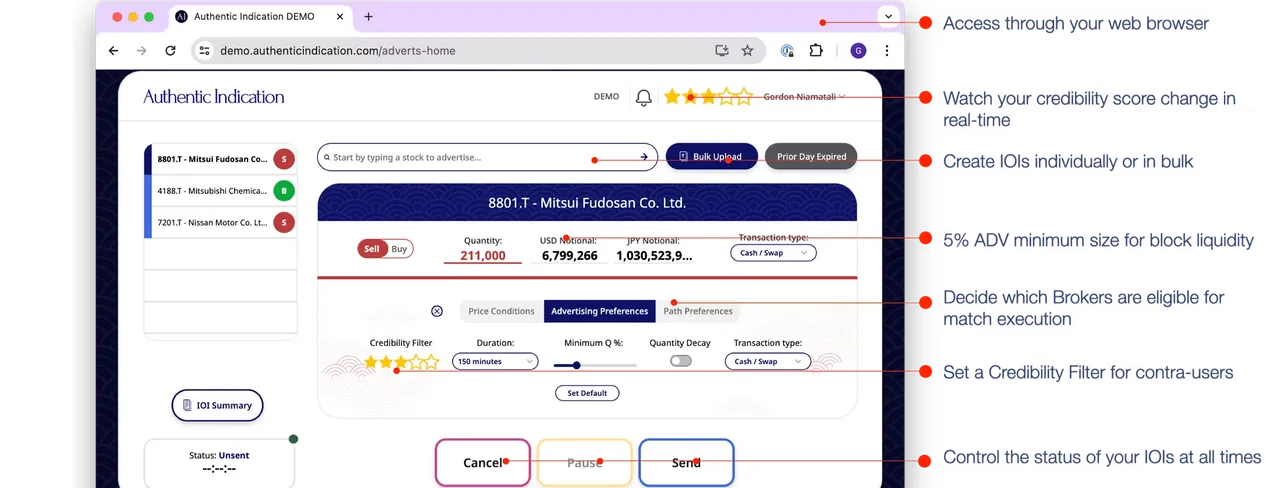This screenshot has width=1280, height=488.
Task: Click the 8801.T Mitsui Fudosan Co. Ltd. header
Action: click(x=587, y=202)
